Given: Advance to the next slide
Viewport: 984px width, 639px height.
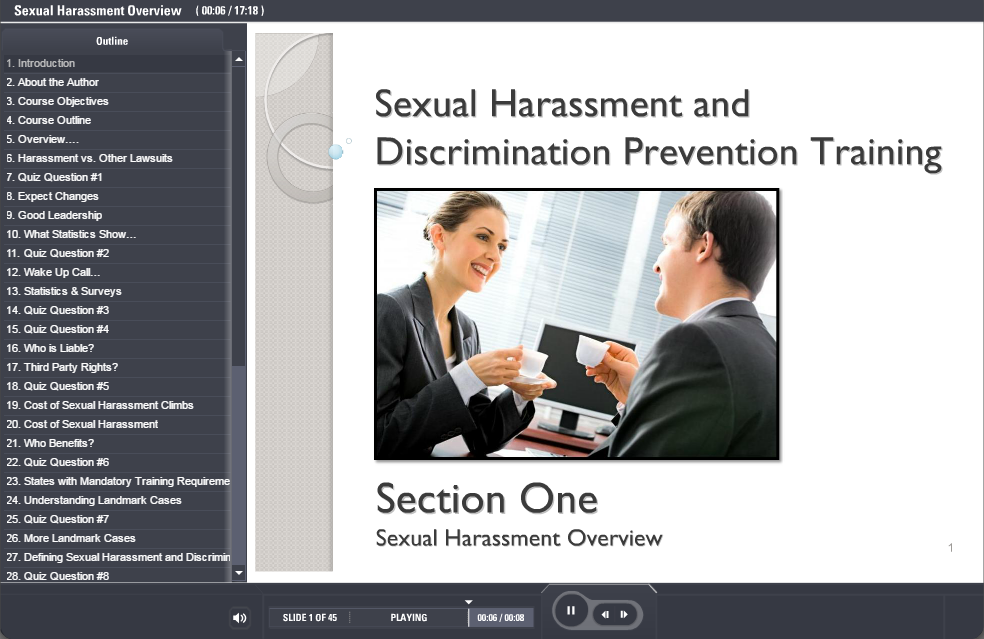Looking at the screenshot, I should [624, 614].
